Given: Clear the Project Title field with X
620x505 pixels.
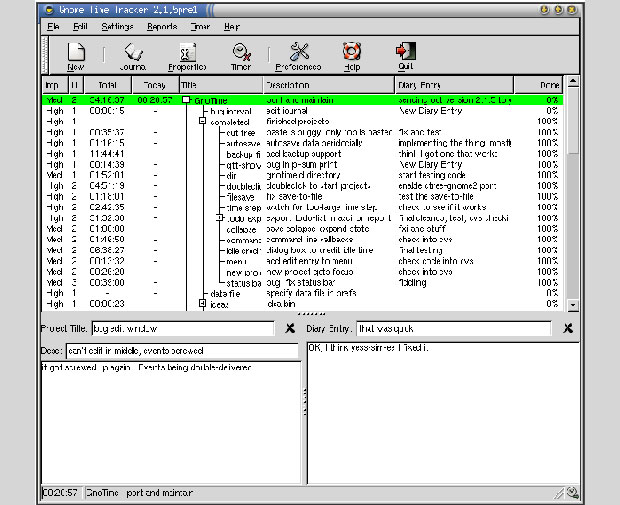Looking at the screenshot, I should (290, 328).
